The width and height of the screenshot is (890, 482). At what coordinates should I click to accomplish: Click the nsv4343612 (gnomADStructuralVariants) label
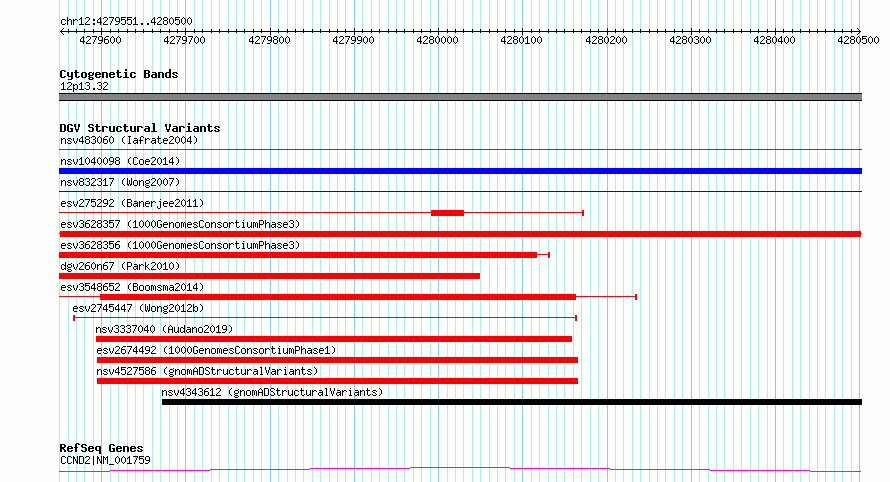click(272, 392)
